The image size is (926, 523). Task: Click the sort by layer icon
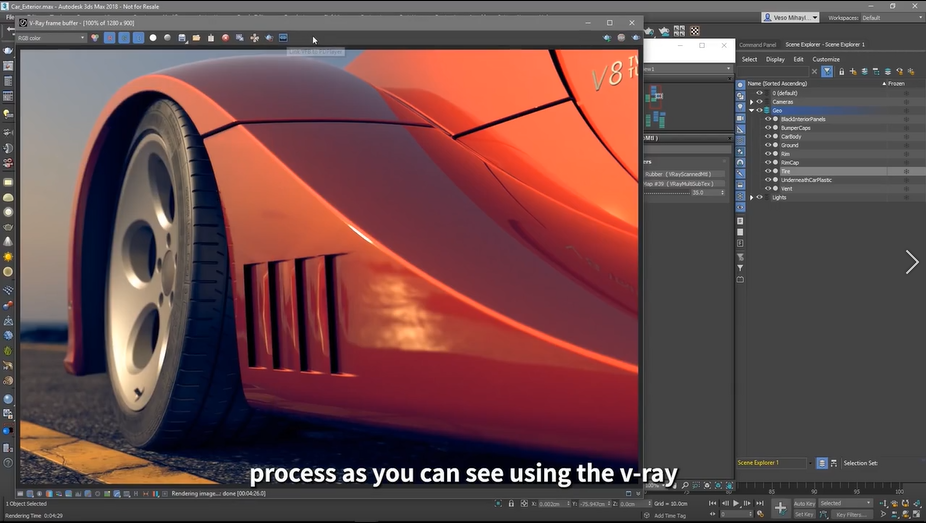point(822,463)
